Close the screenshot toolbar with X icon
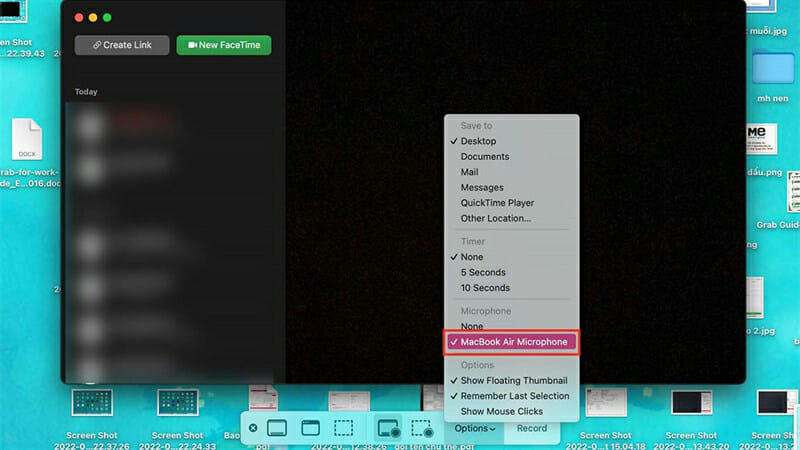The image size is (800, 450). point(253,428)
